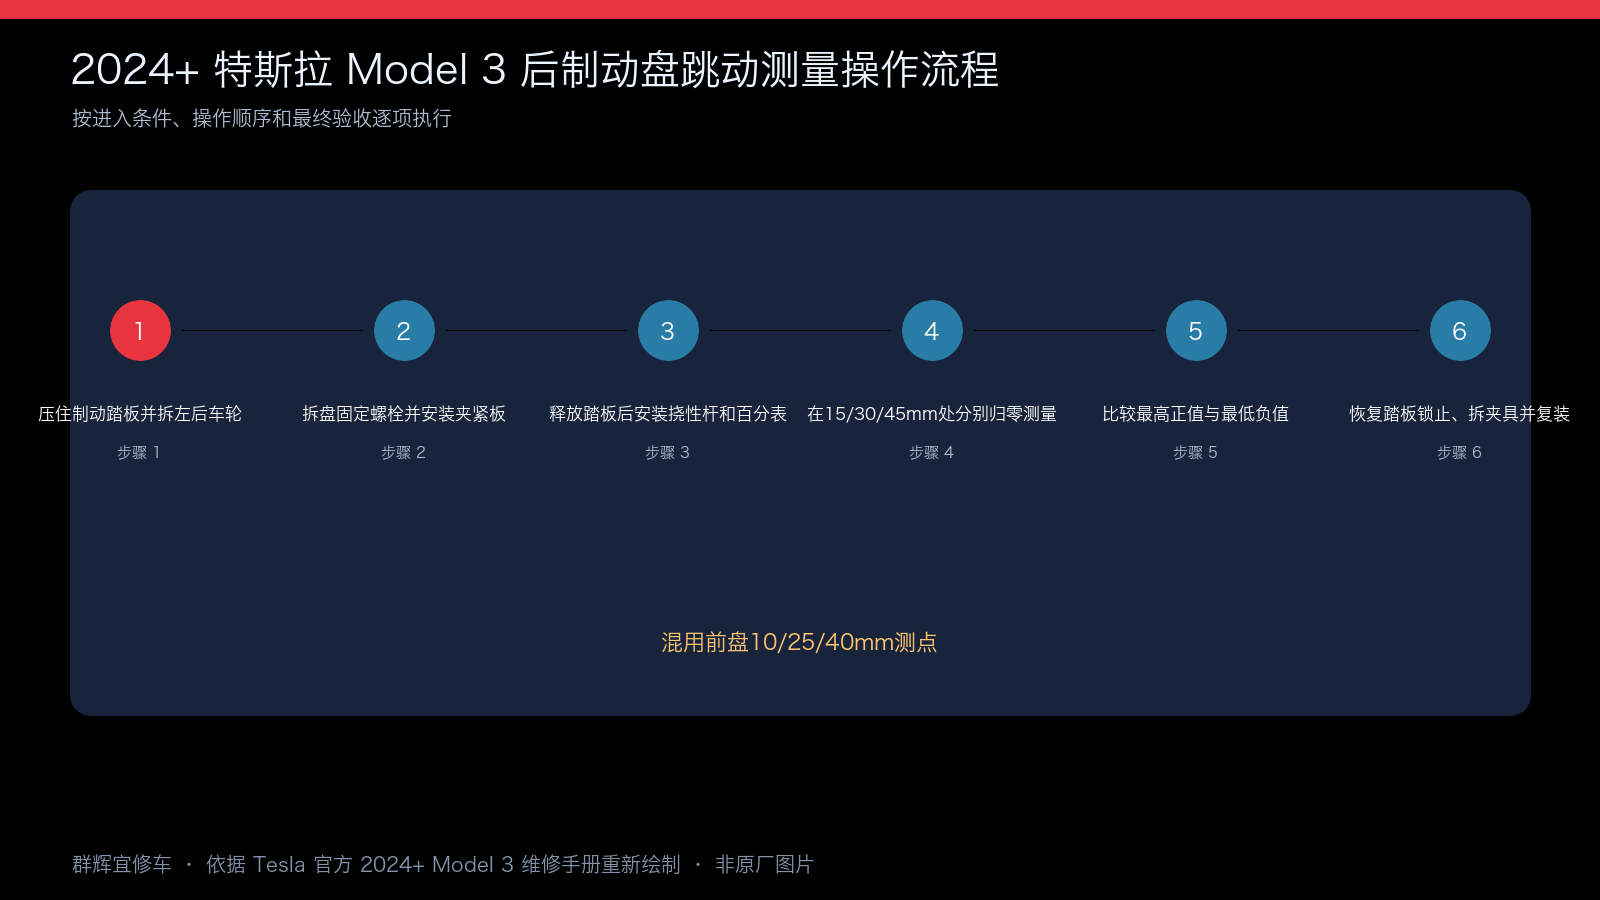Screen dimensions: 1600x900
Task: Select the title '2024+ 特斯拉 Model 3 后制动盘跳动测量操作流程'
Action: 535,70
